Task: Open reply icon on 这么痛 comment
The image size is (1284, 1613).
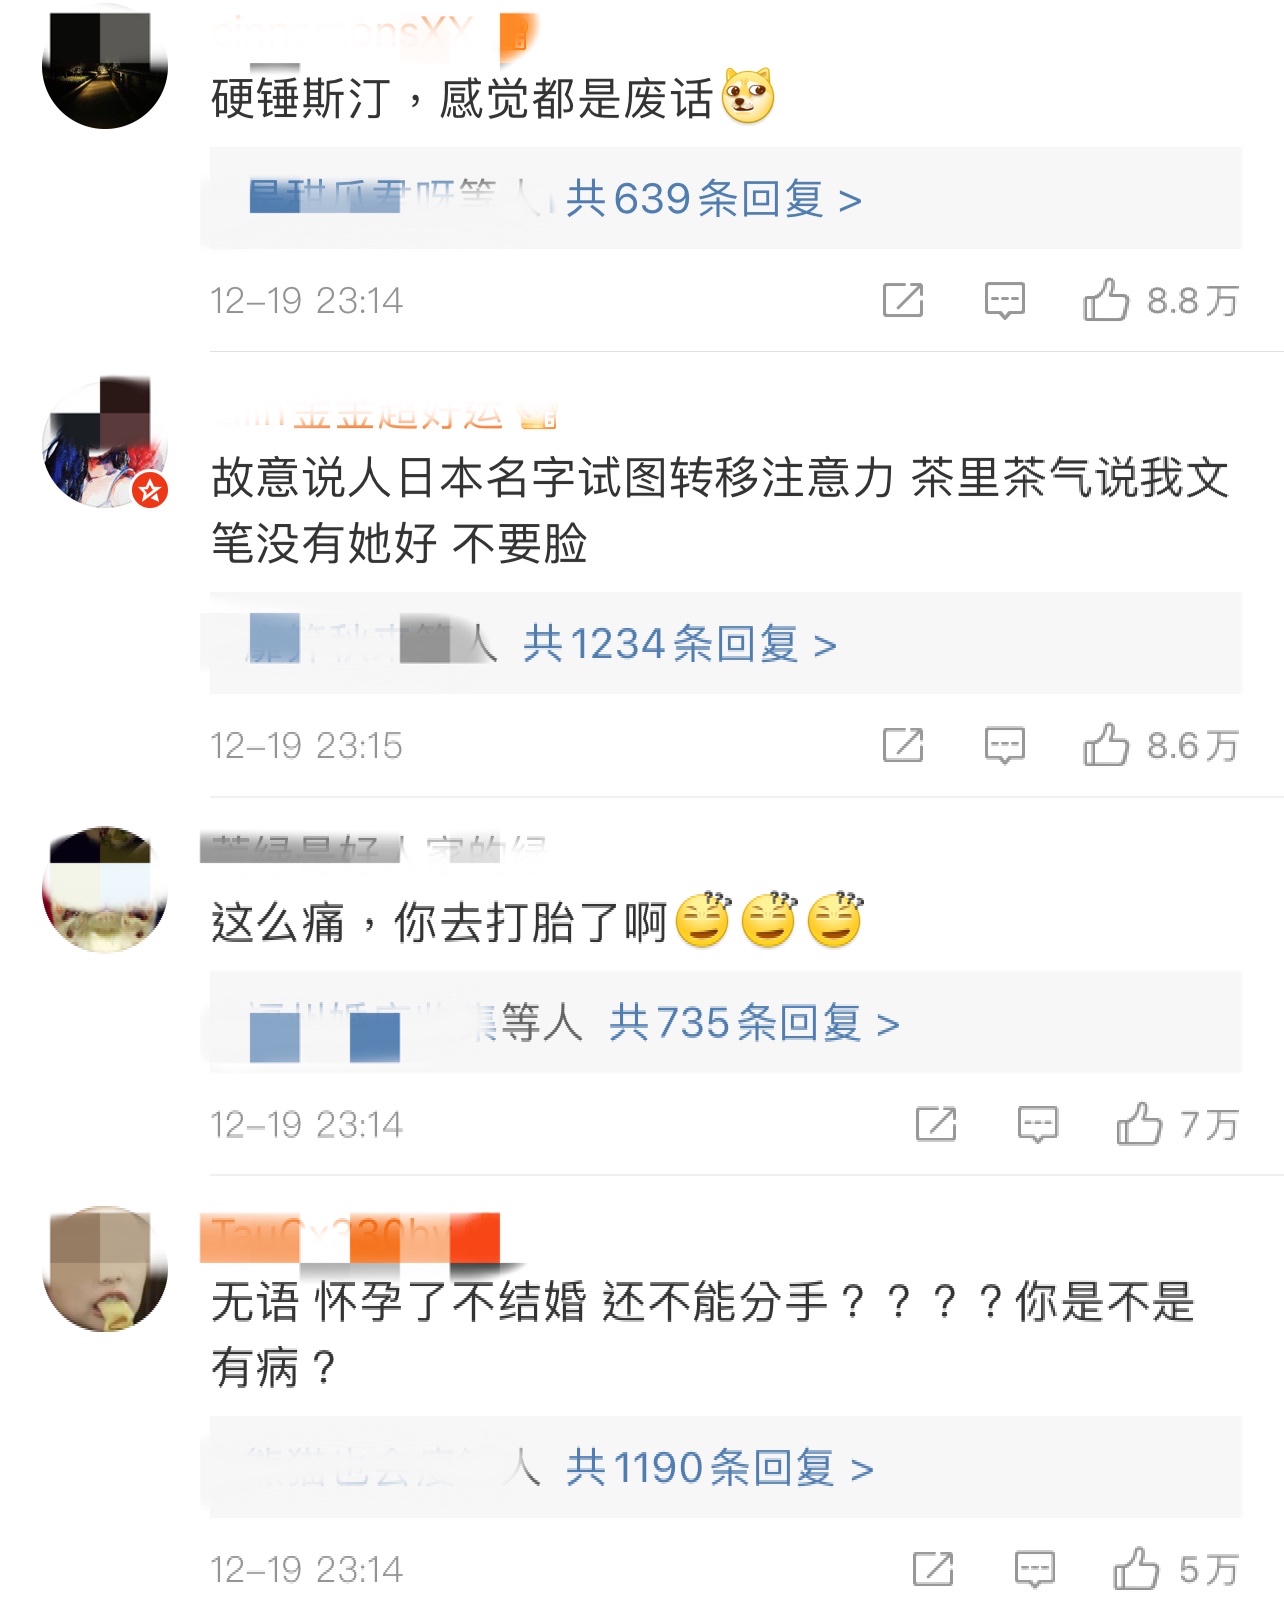Action: (1037, 1124)
